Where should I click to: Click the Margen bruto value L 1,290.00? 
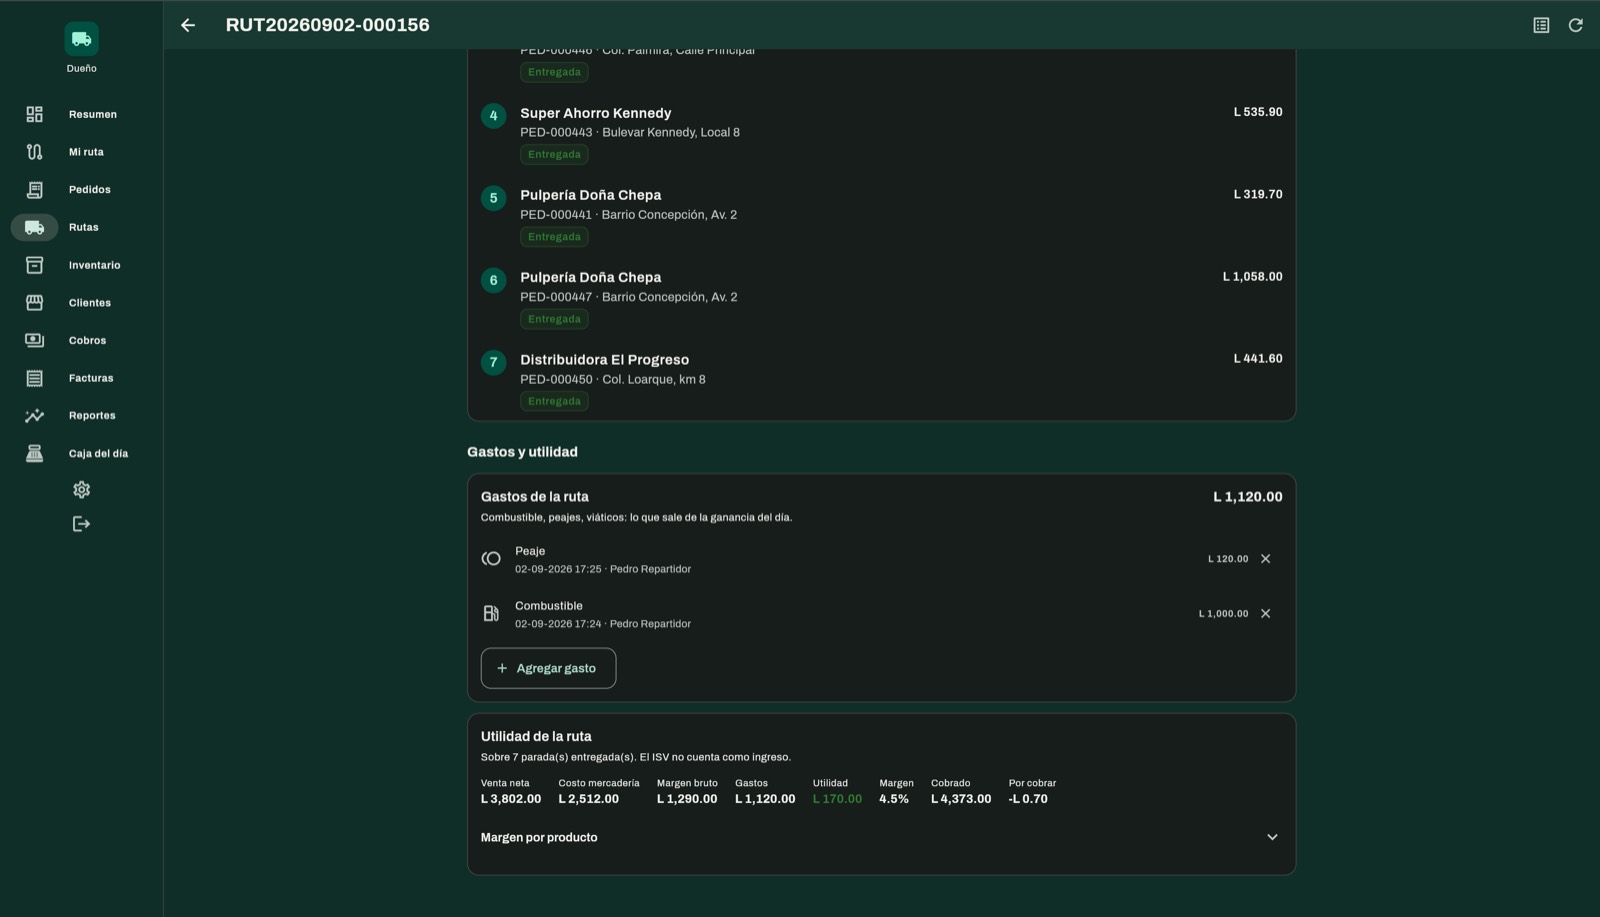tap(687, 799)
